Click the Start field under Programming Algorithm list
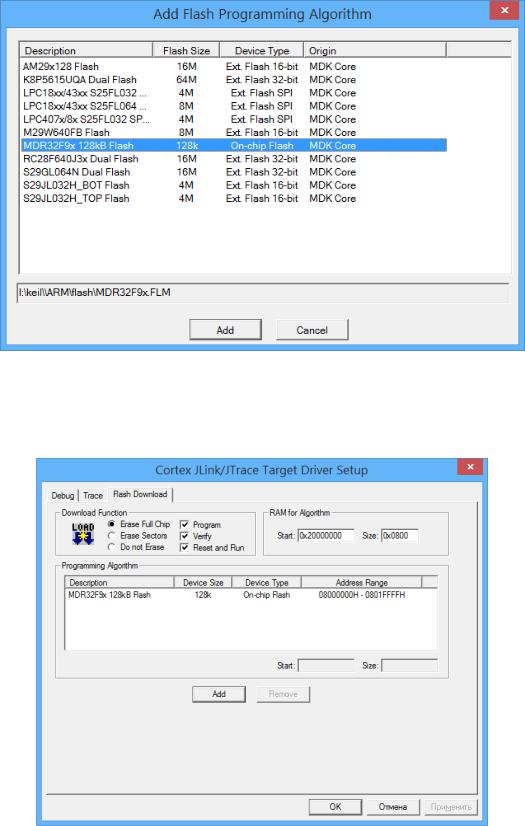Image resolution: width=525 pixels, height=826 pixels. (x=326, y=666)
